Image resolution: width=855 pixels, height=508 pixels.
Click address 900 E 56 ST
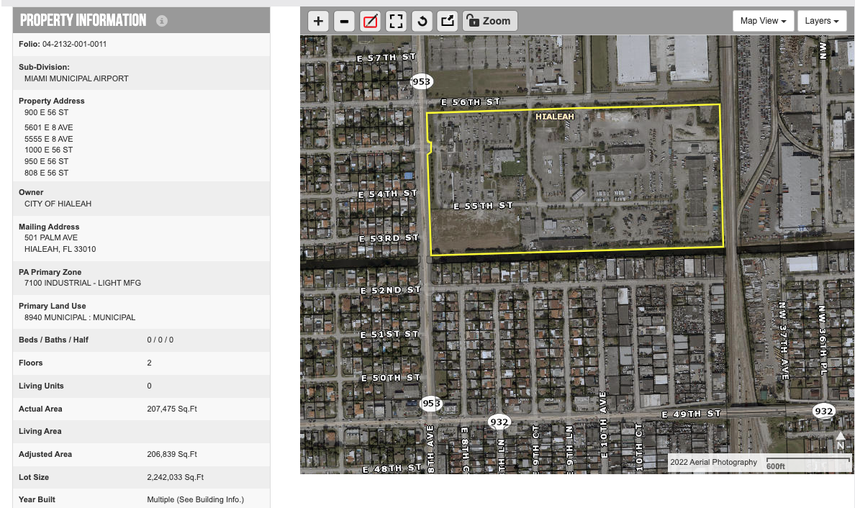(46, 112)
